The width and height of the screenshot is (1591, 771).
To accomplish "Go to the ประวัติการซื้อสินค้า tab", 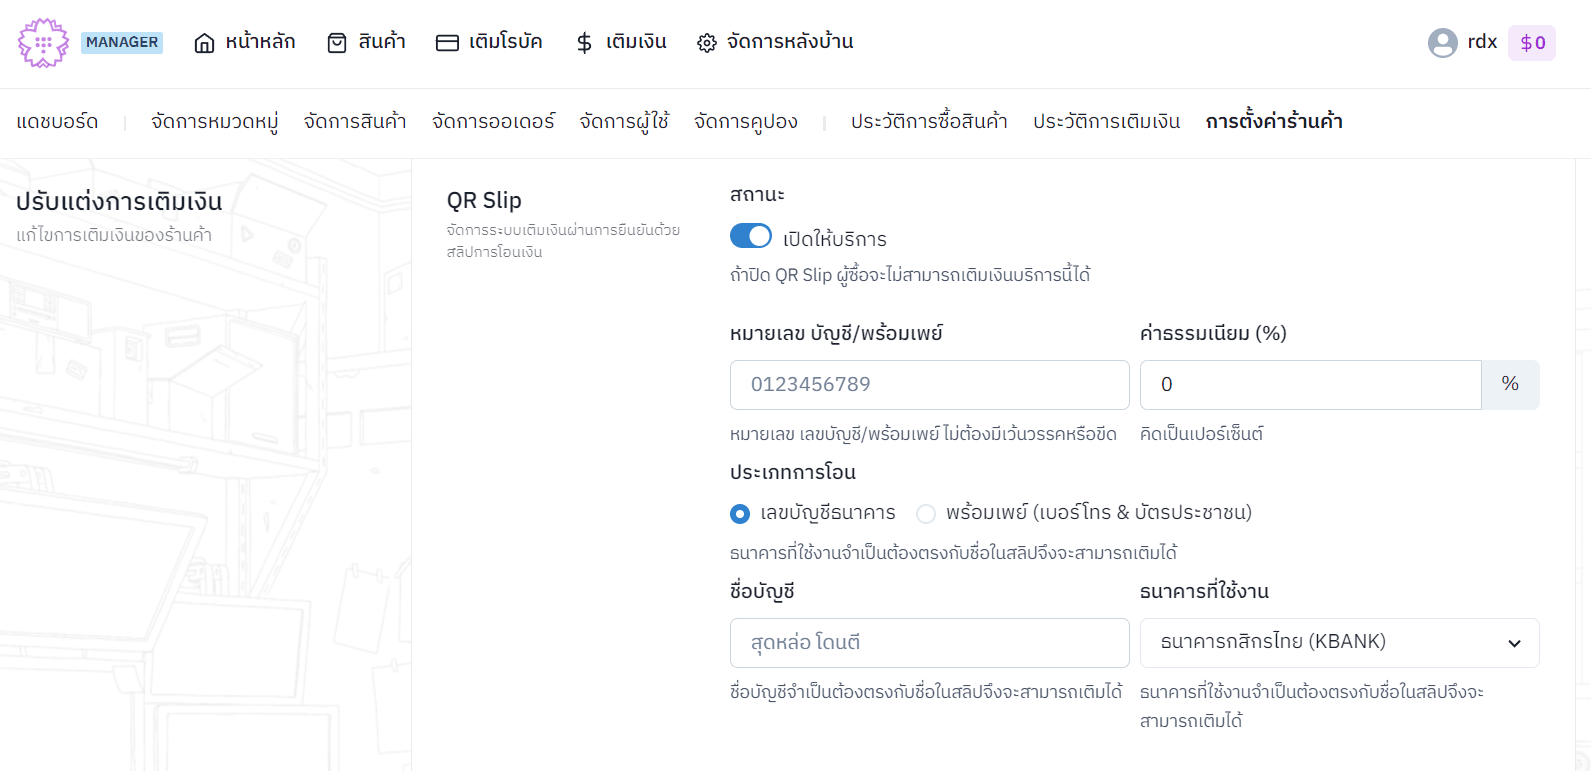I will pos(929,122).
